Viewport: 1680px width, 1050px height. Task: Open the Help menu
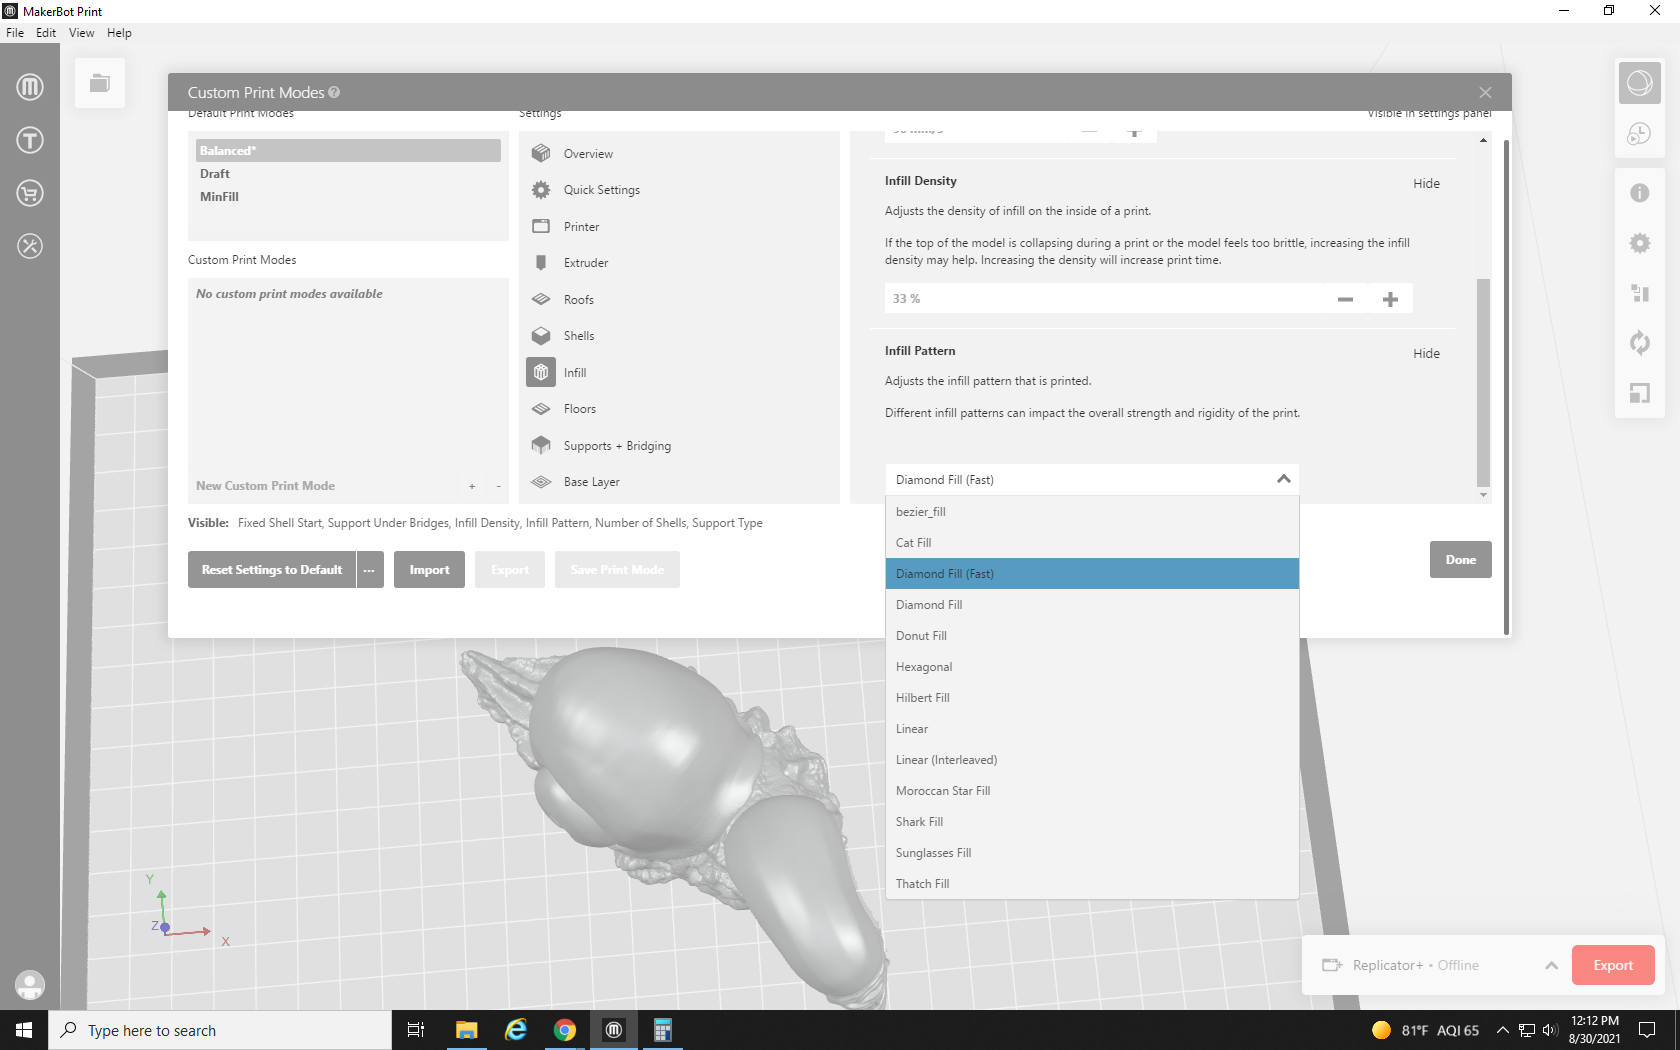[x=119, y=33]
